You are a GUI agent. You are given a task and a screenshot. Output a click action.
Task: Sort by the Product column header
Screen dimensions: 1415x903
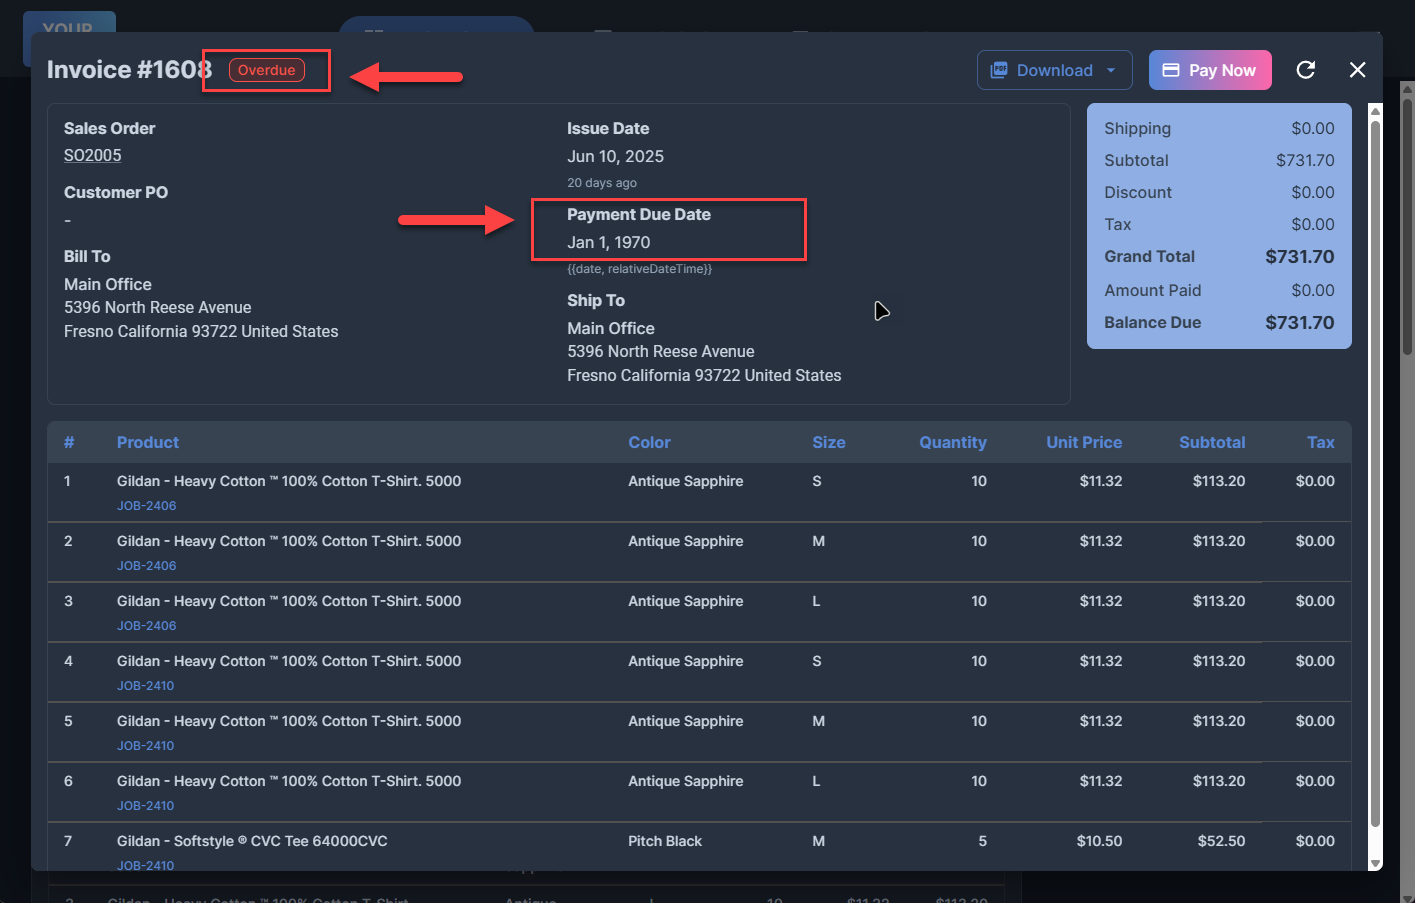pos(147,442)
